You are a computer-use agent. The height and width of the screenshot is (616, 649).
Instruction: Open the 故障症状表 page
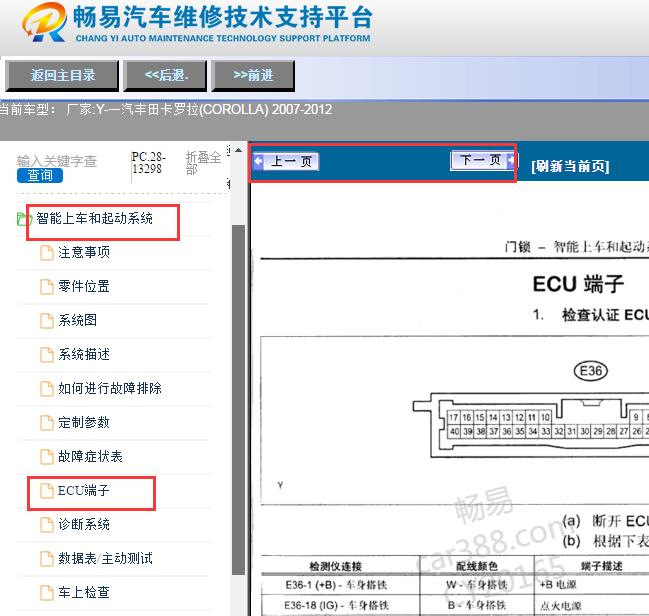point(90,456)
